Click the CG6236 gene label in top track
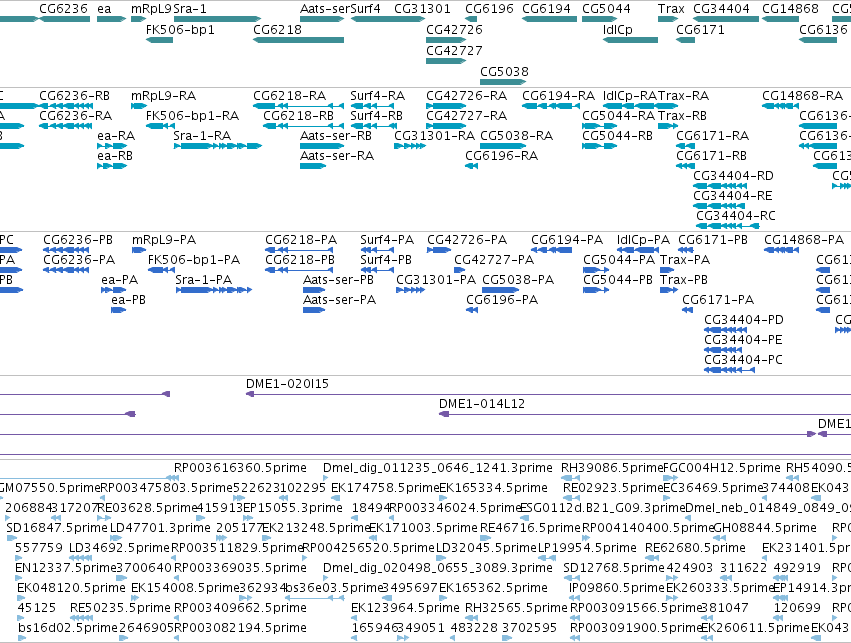This screenshot has width=851, height=643. coord(63,9)
